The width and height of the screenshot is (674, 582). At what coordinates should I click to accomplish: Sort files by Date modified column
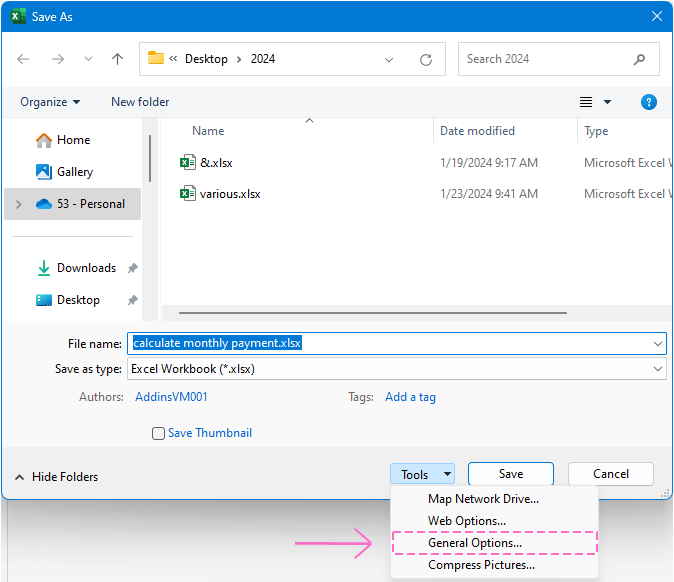(478, 131)
